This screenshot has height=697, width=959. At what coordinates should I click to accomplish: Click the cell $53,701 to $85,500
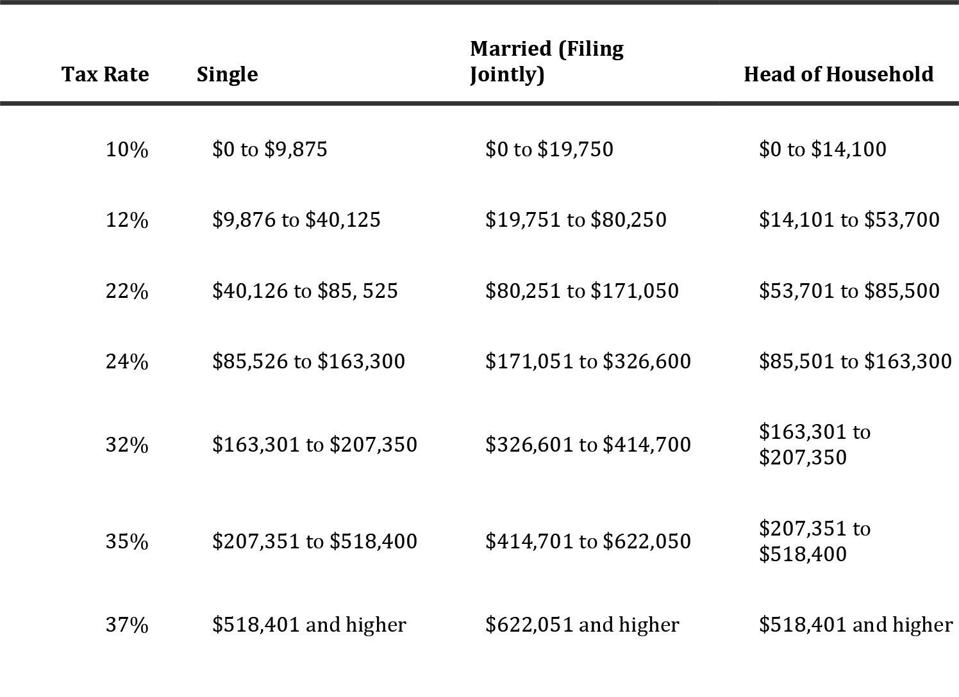(x=849, y=291)
